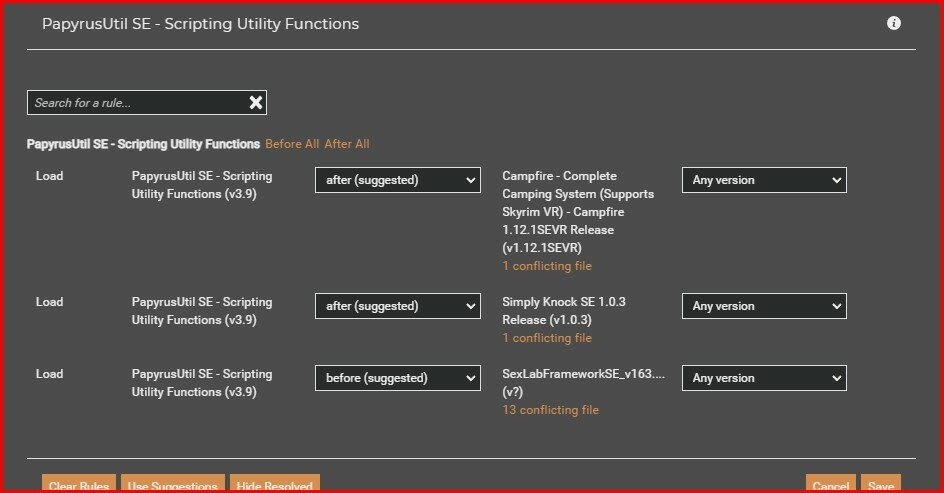The width and height of the screenshot is (944, 493).
Task: Click the 'Before All' link
Action: pos(292,144)
